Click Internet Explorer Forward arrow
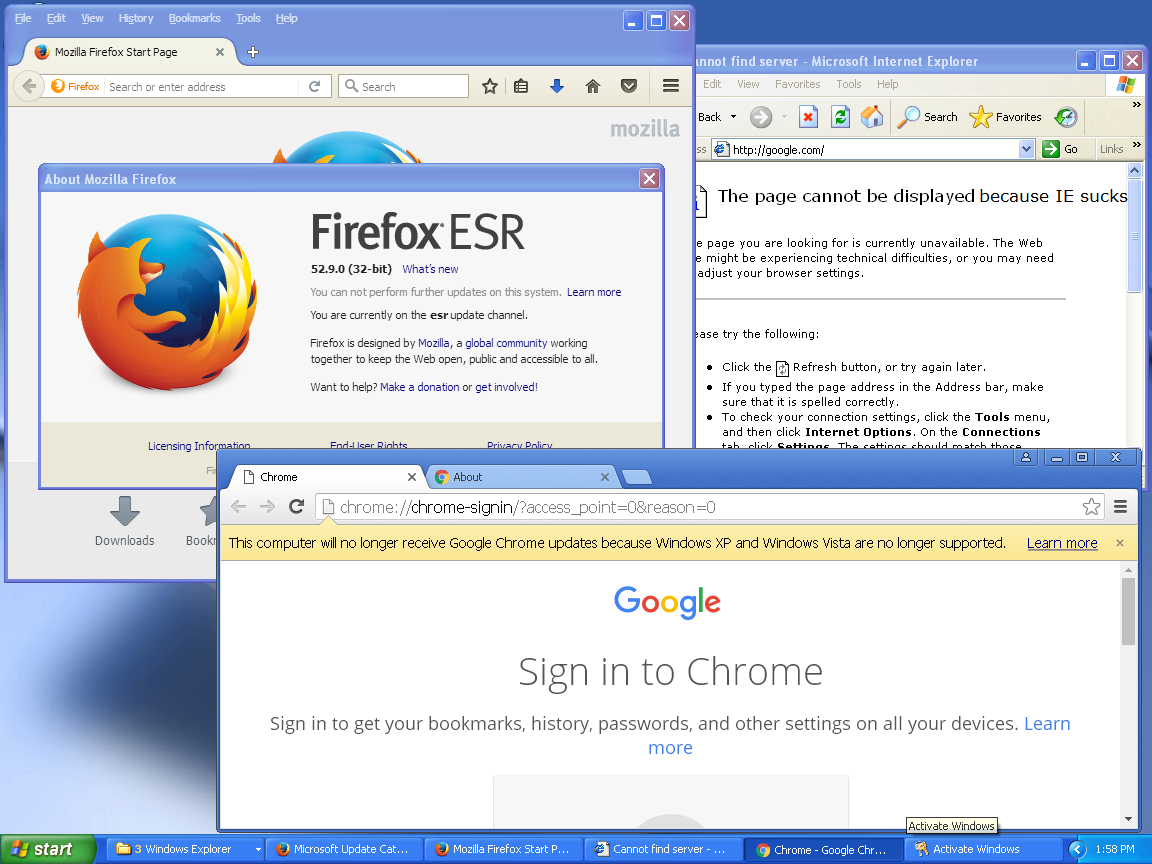This screenshot has height=864, width=1152. pos(761,116)
